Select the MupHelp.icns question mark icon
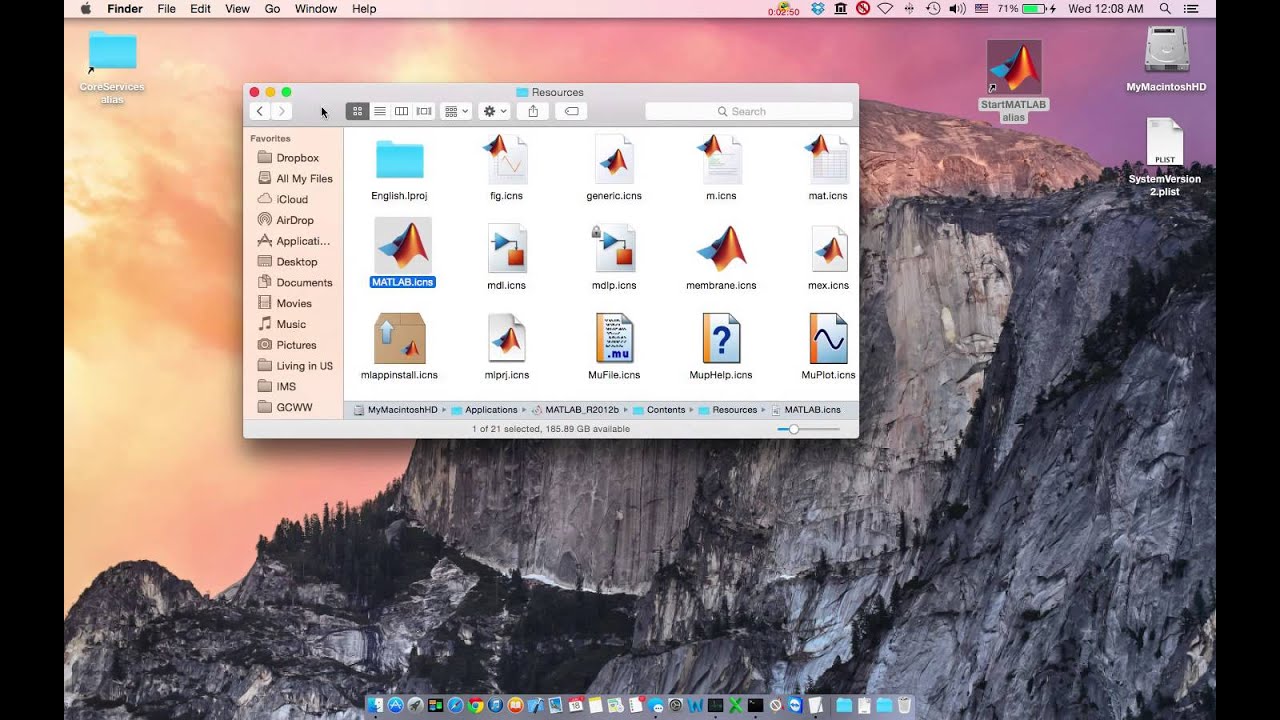1280x720 pixels. click(x=721, y=338)
